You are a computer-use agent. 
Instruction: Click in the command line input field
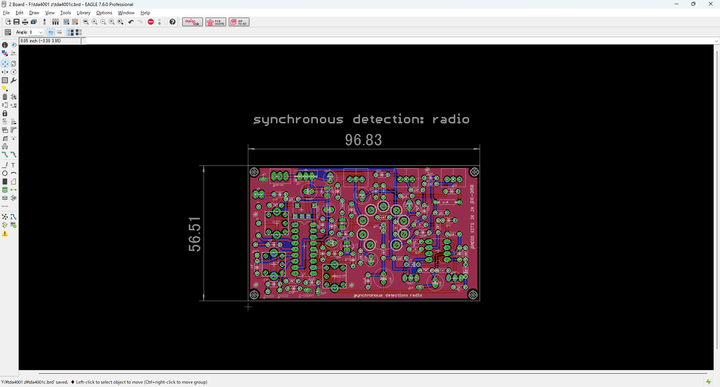pos(399,41)
